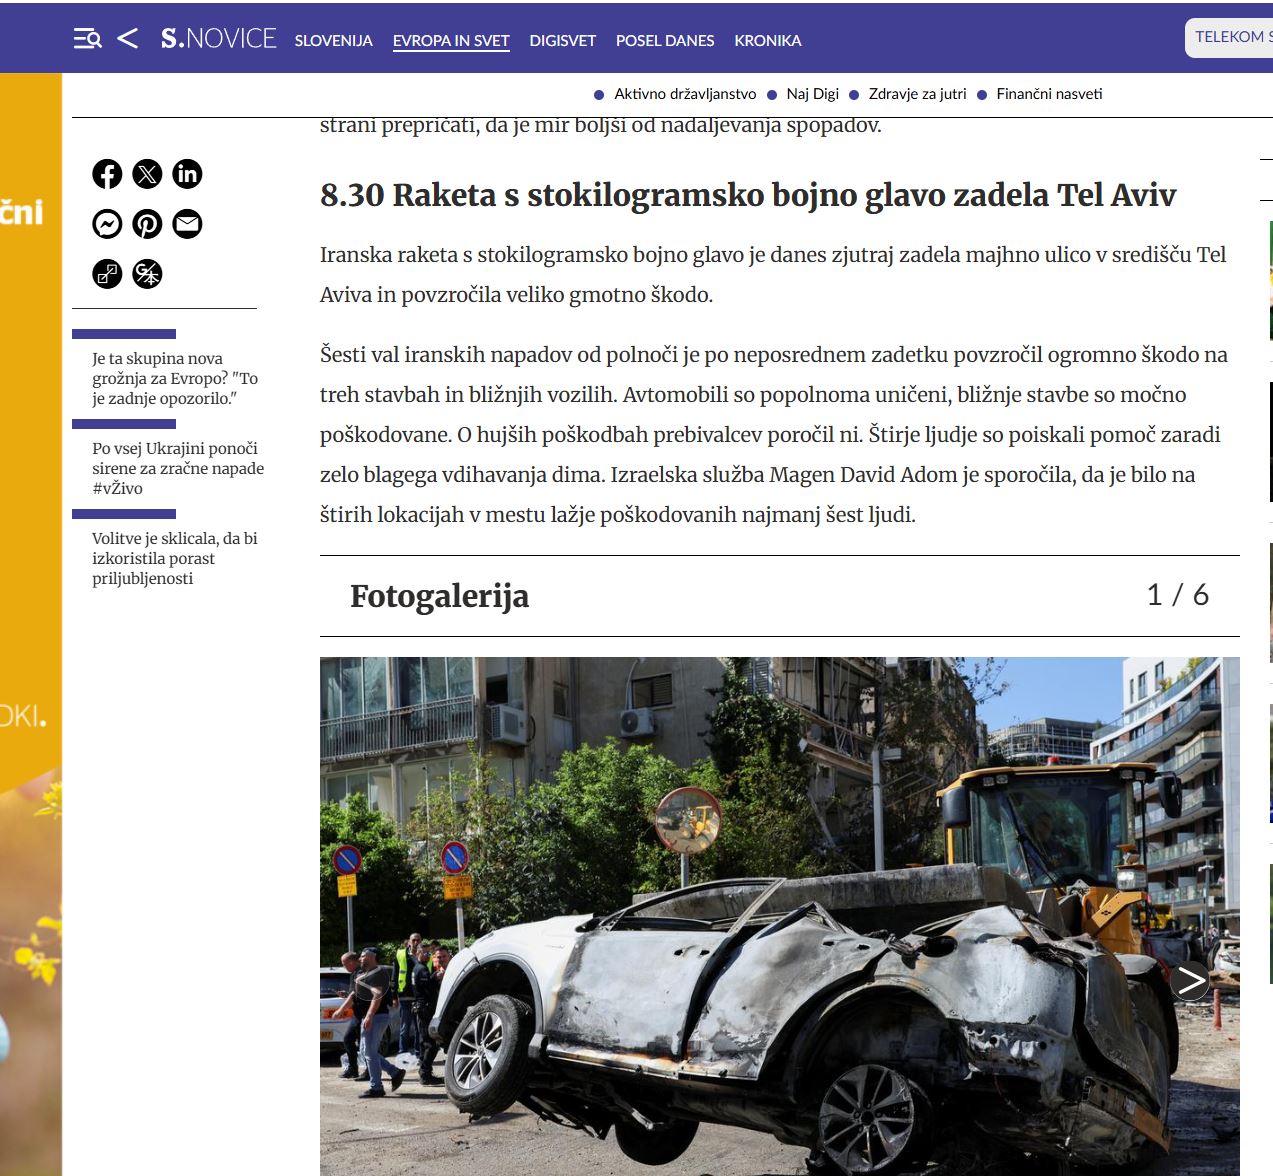The height and width of the screenshot is (1176, 1273).
Task: Click the translate icon
Action: pos(147,274)
